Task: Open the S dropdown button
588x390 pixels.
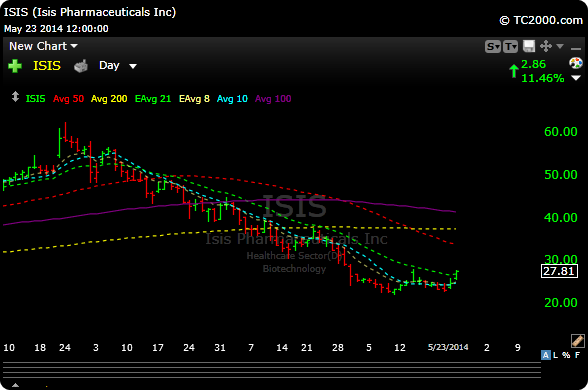Action: (x=493, y=46)
